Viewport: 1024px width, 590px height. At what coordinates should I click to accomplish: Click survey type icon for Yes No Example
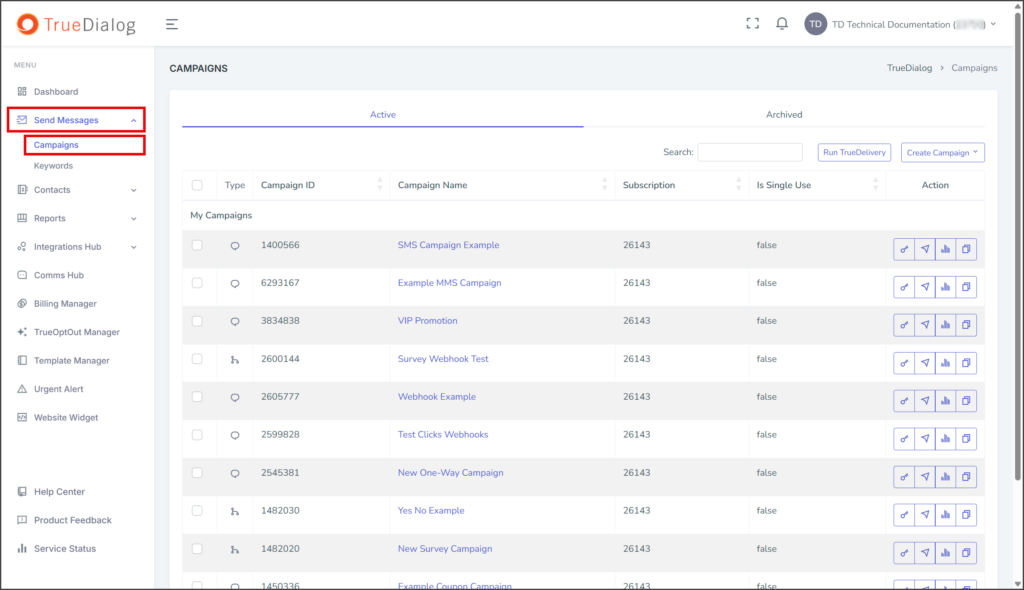pos(235,512)
